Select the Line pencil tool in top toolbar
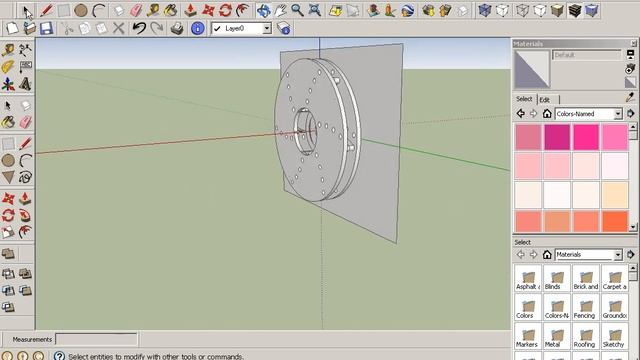Image resolution: width=640 pixels, height=360 pixels. 46,10
